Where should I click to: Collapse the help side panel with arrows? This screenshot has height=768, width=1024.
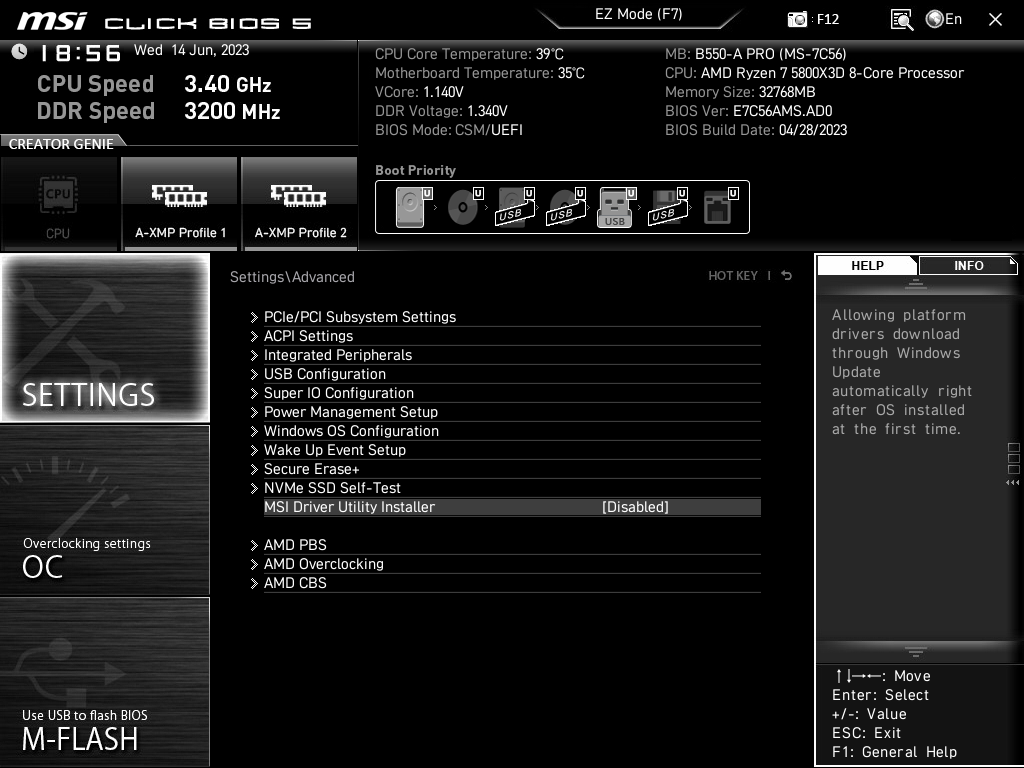point(1013,483)
